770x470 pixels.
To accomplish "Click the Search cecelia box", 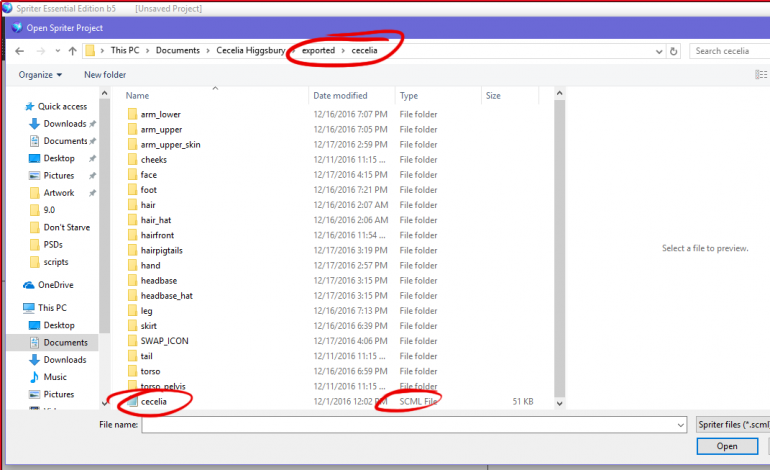I will click(730, 50).
